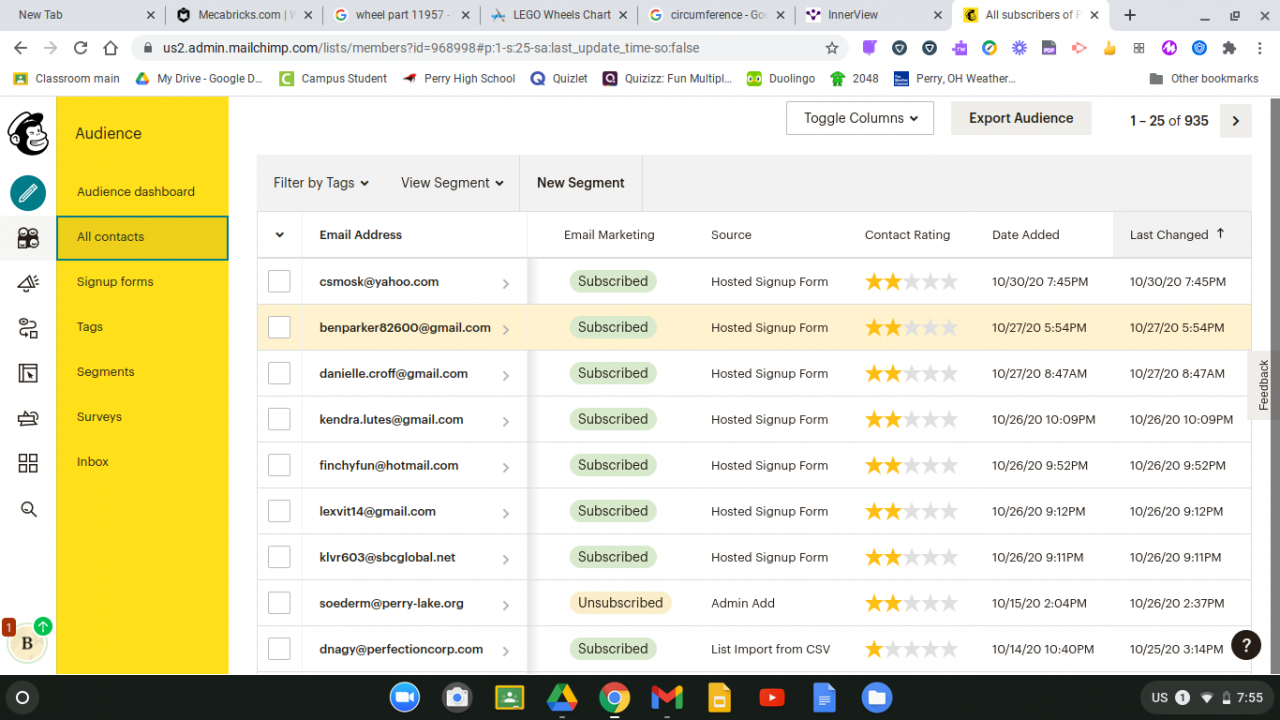Open Segments in the sidebar
Image resolution: width=1280 pixels, height=720 pixels.
point(105,372)
